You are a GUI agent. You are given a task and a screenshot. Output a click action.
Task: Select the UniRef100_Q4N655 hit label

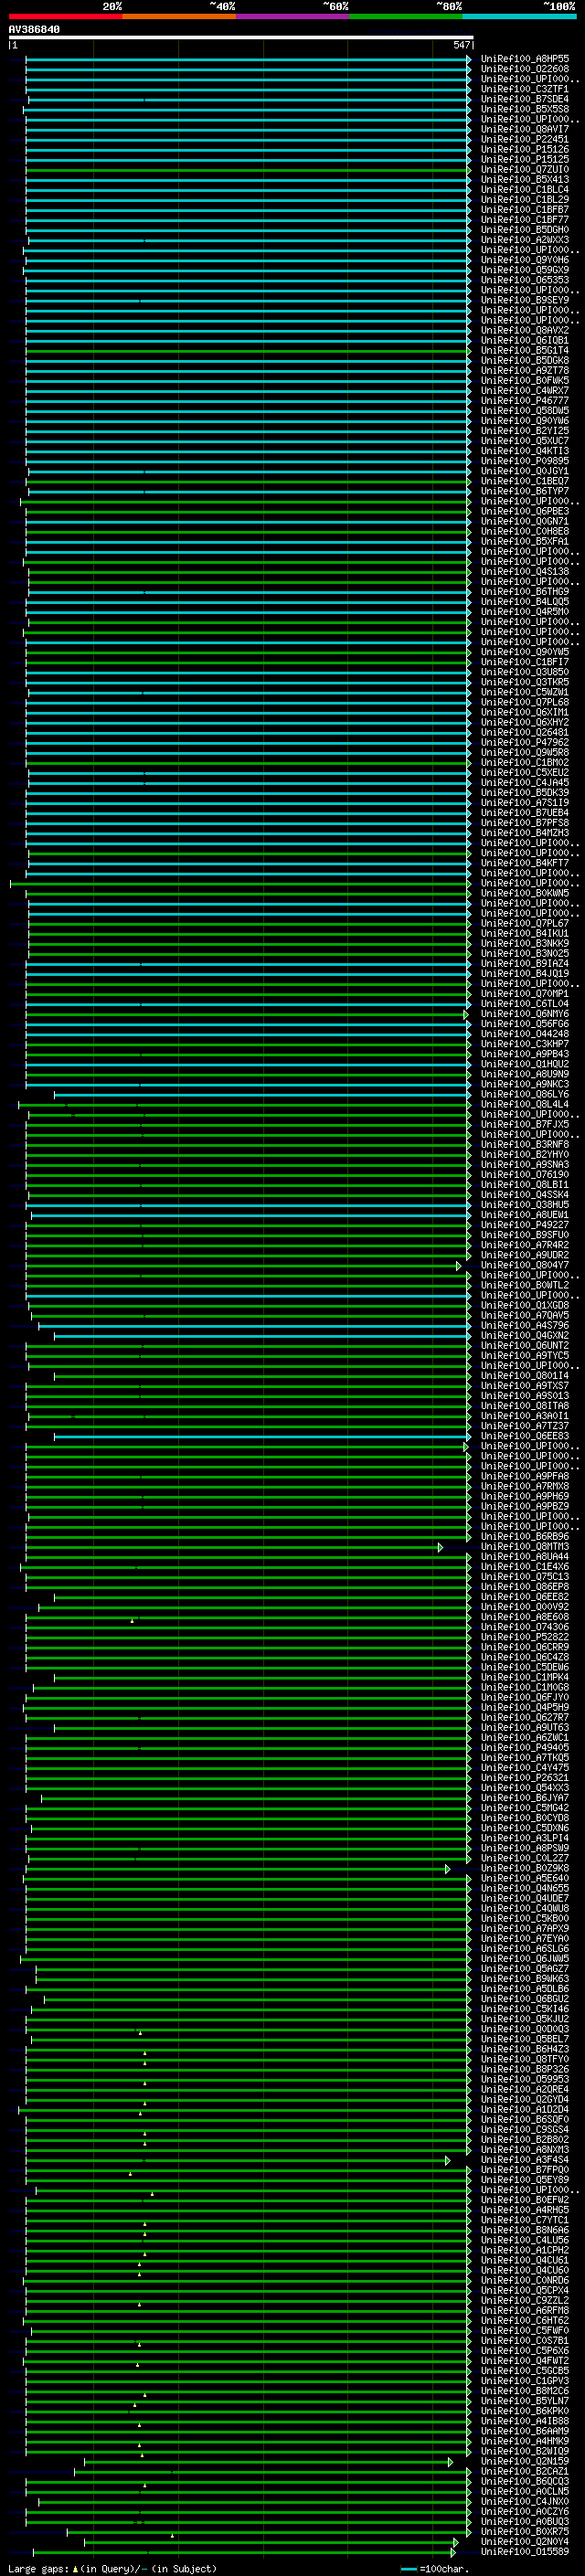(x=525, y=1888)
